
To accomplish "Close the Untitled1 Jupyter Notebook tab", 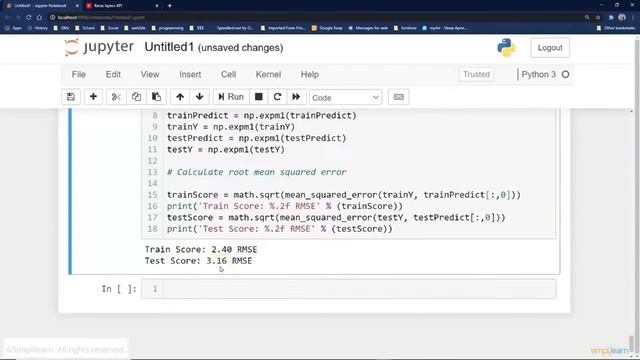I will pos(77,6).
